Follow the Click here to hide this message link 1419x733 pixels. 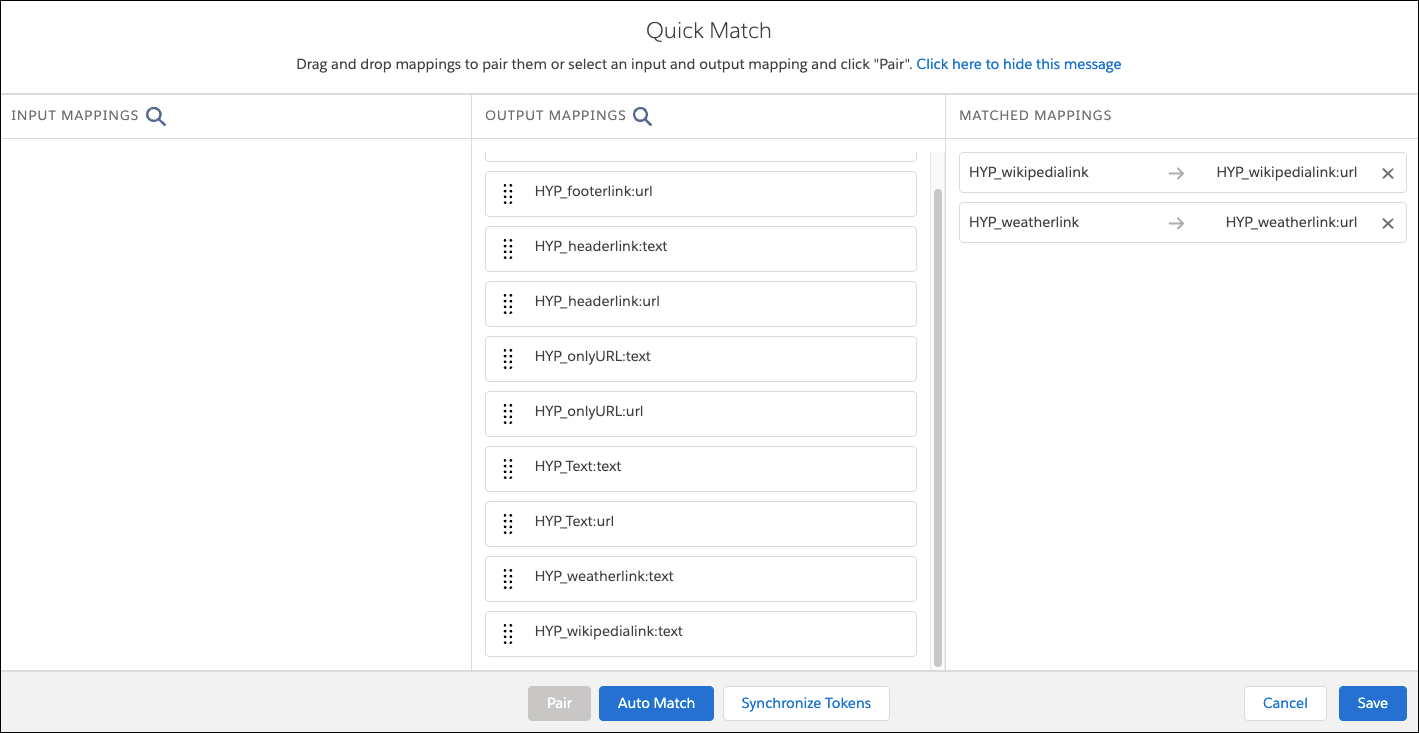1019,64
